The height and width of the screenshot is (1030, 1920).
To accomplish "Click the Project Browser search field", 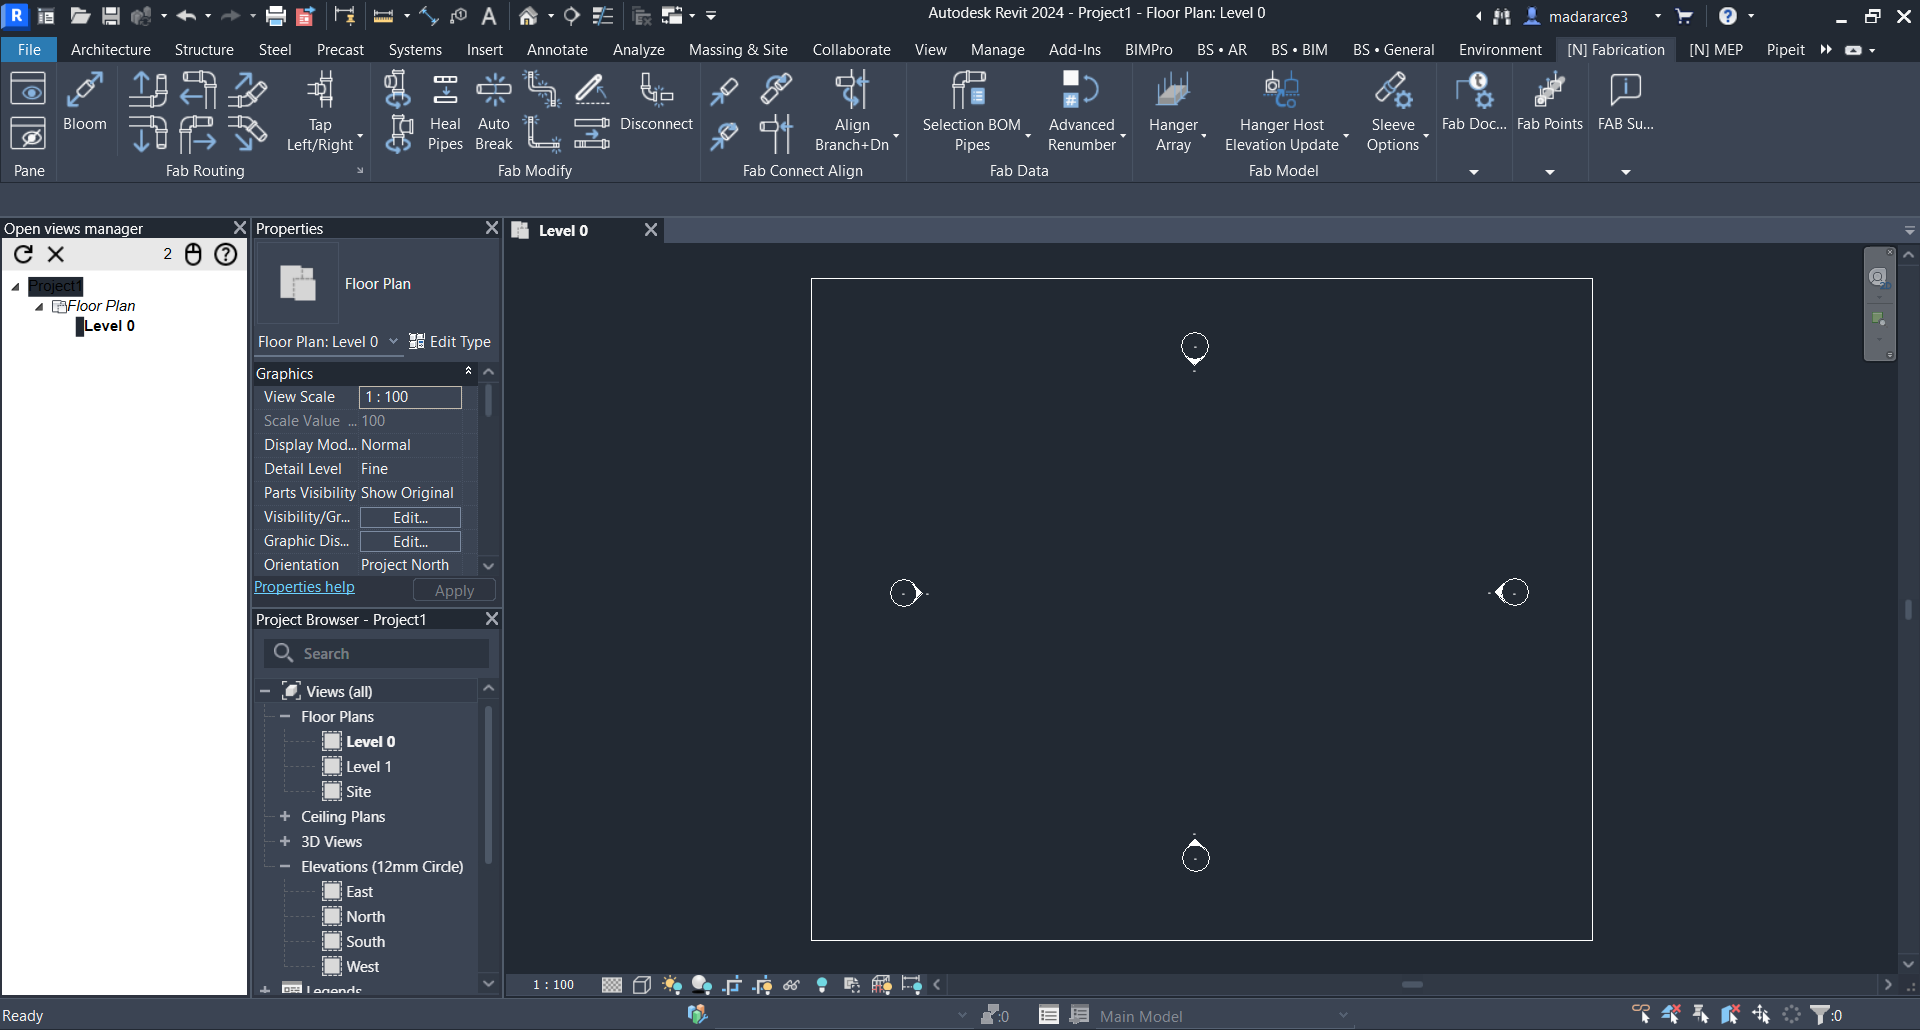I will [x=390, y=653].
